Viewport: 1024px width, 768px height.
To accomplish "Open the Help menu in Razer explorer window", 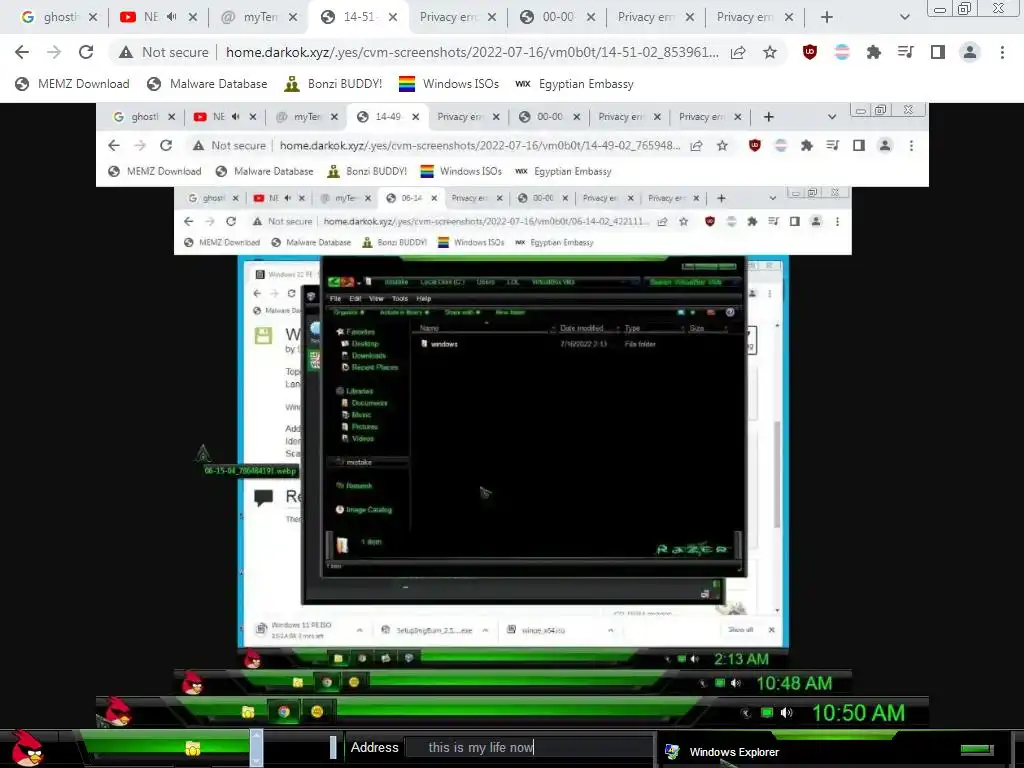I will [424, 298].
